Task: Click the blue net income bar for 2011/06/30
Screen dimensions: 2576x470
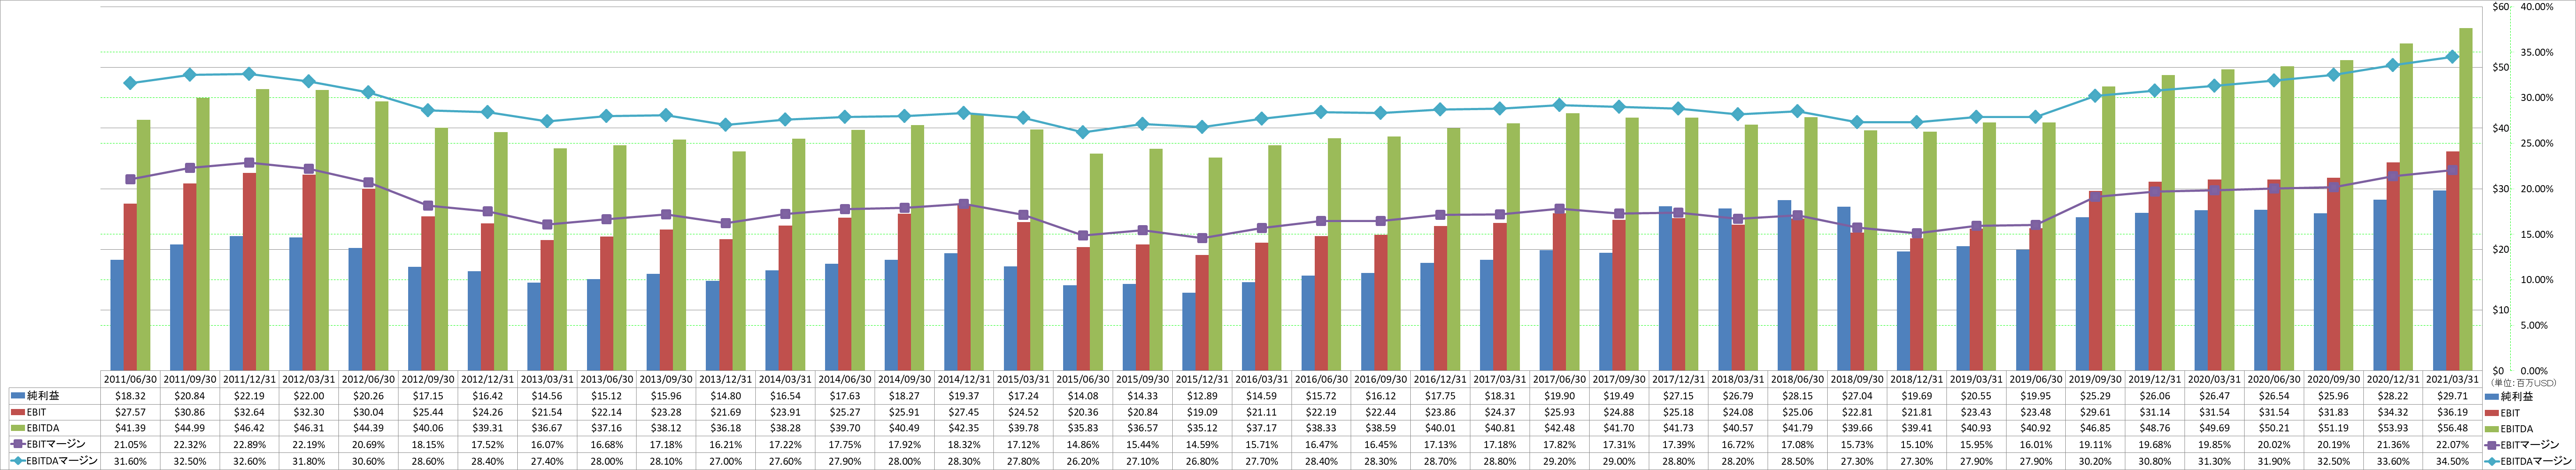Action: pos(117,315)
